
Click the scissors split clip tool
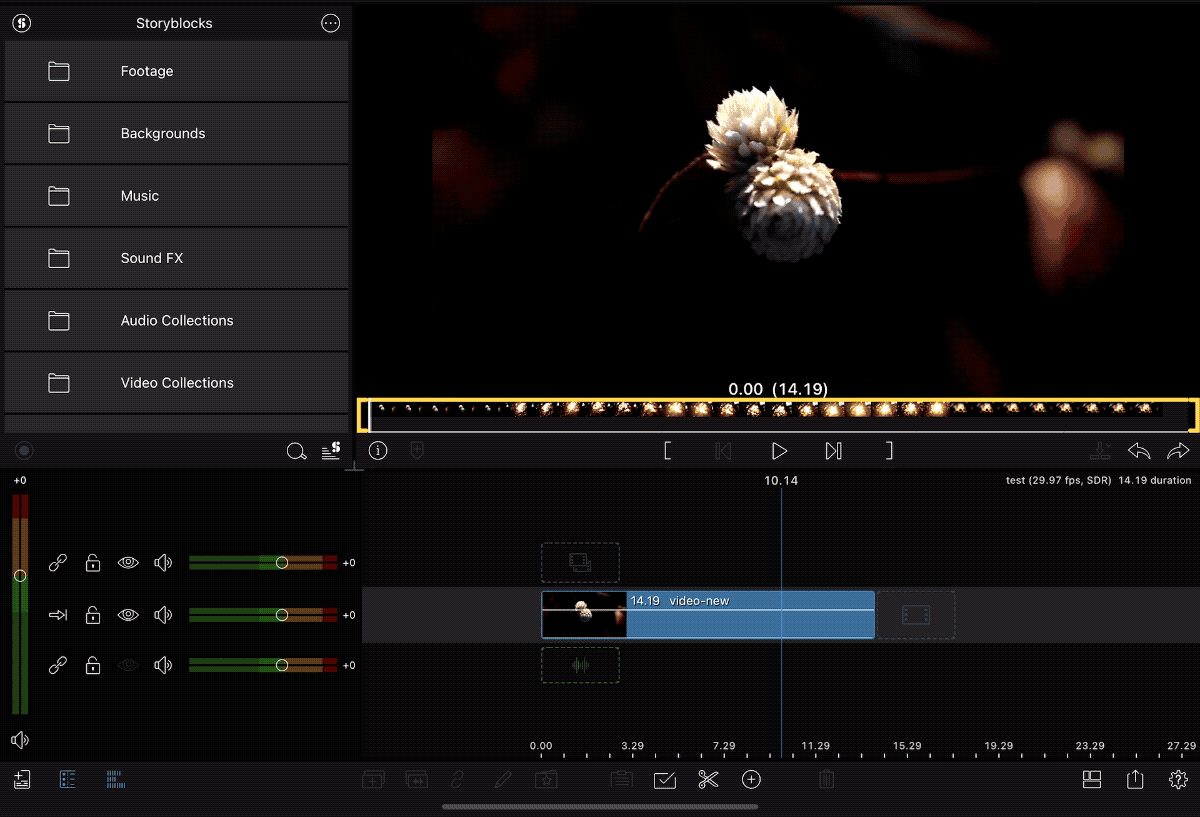pos(708,780)
